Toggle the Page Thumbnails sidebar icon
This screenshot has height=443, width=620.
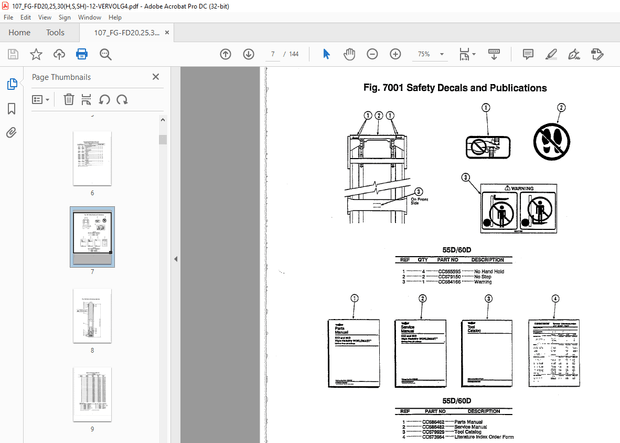coord(12,84)
